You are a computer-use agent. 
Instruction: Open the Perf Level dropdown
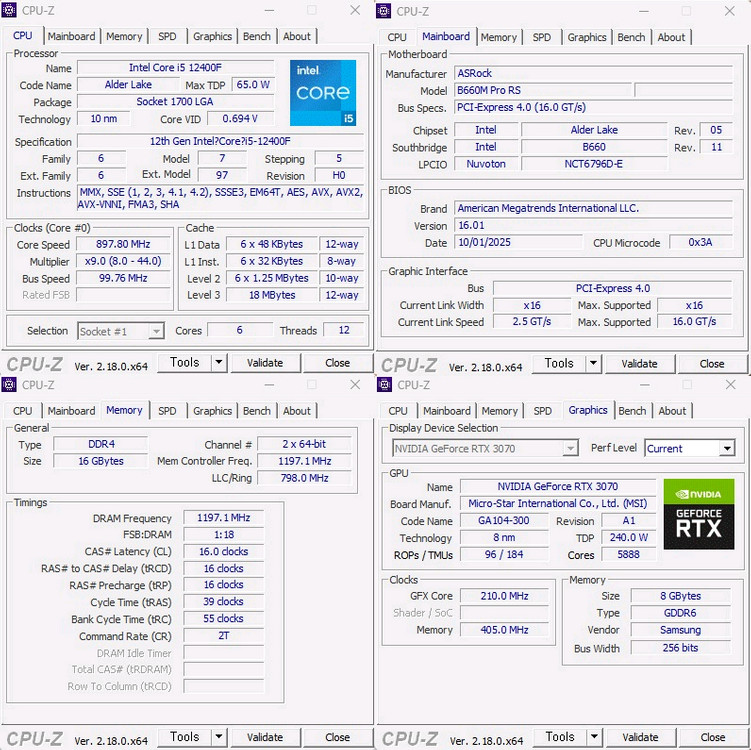727,449
